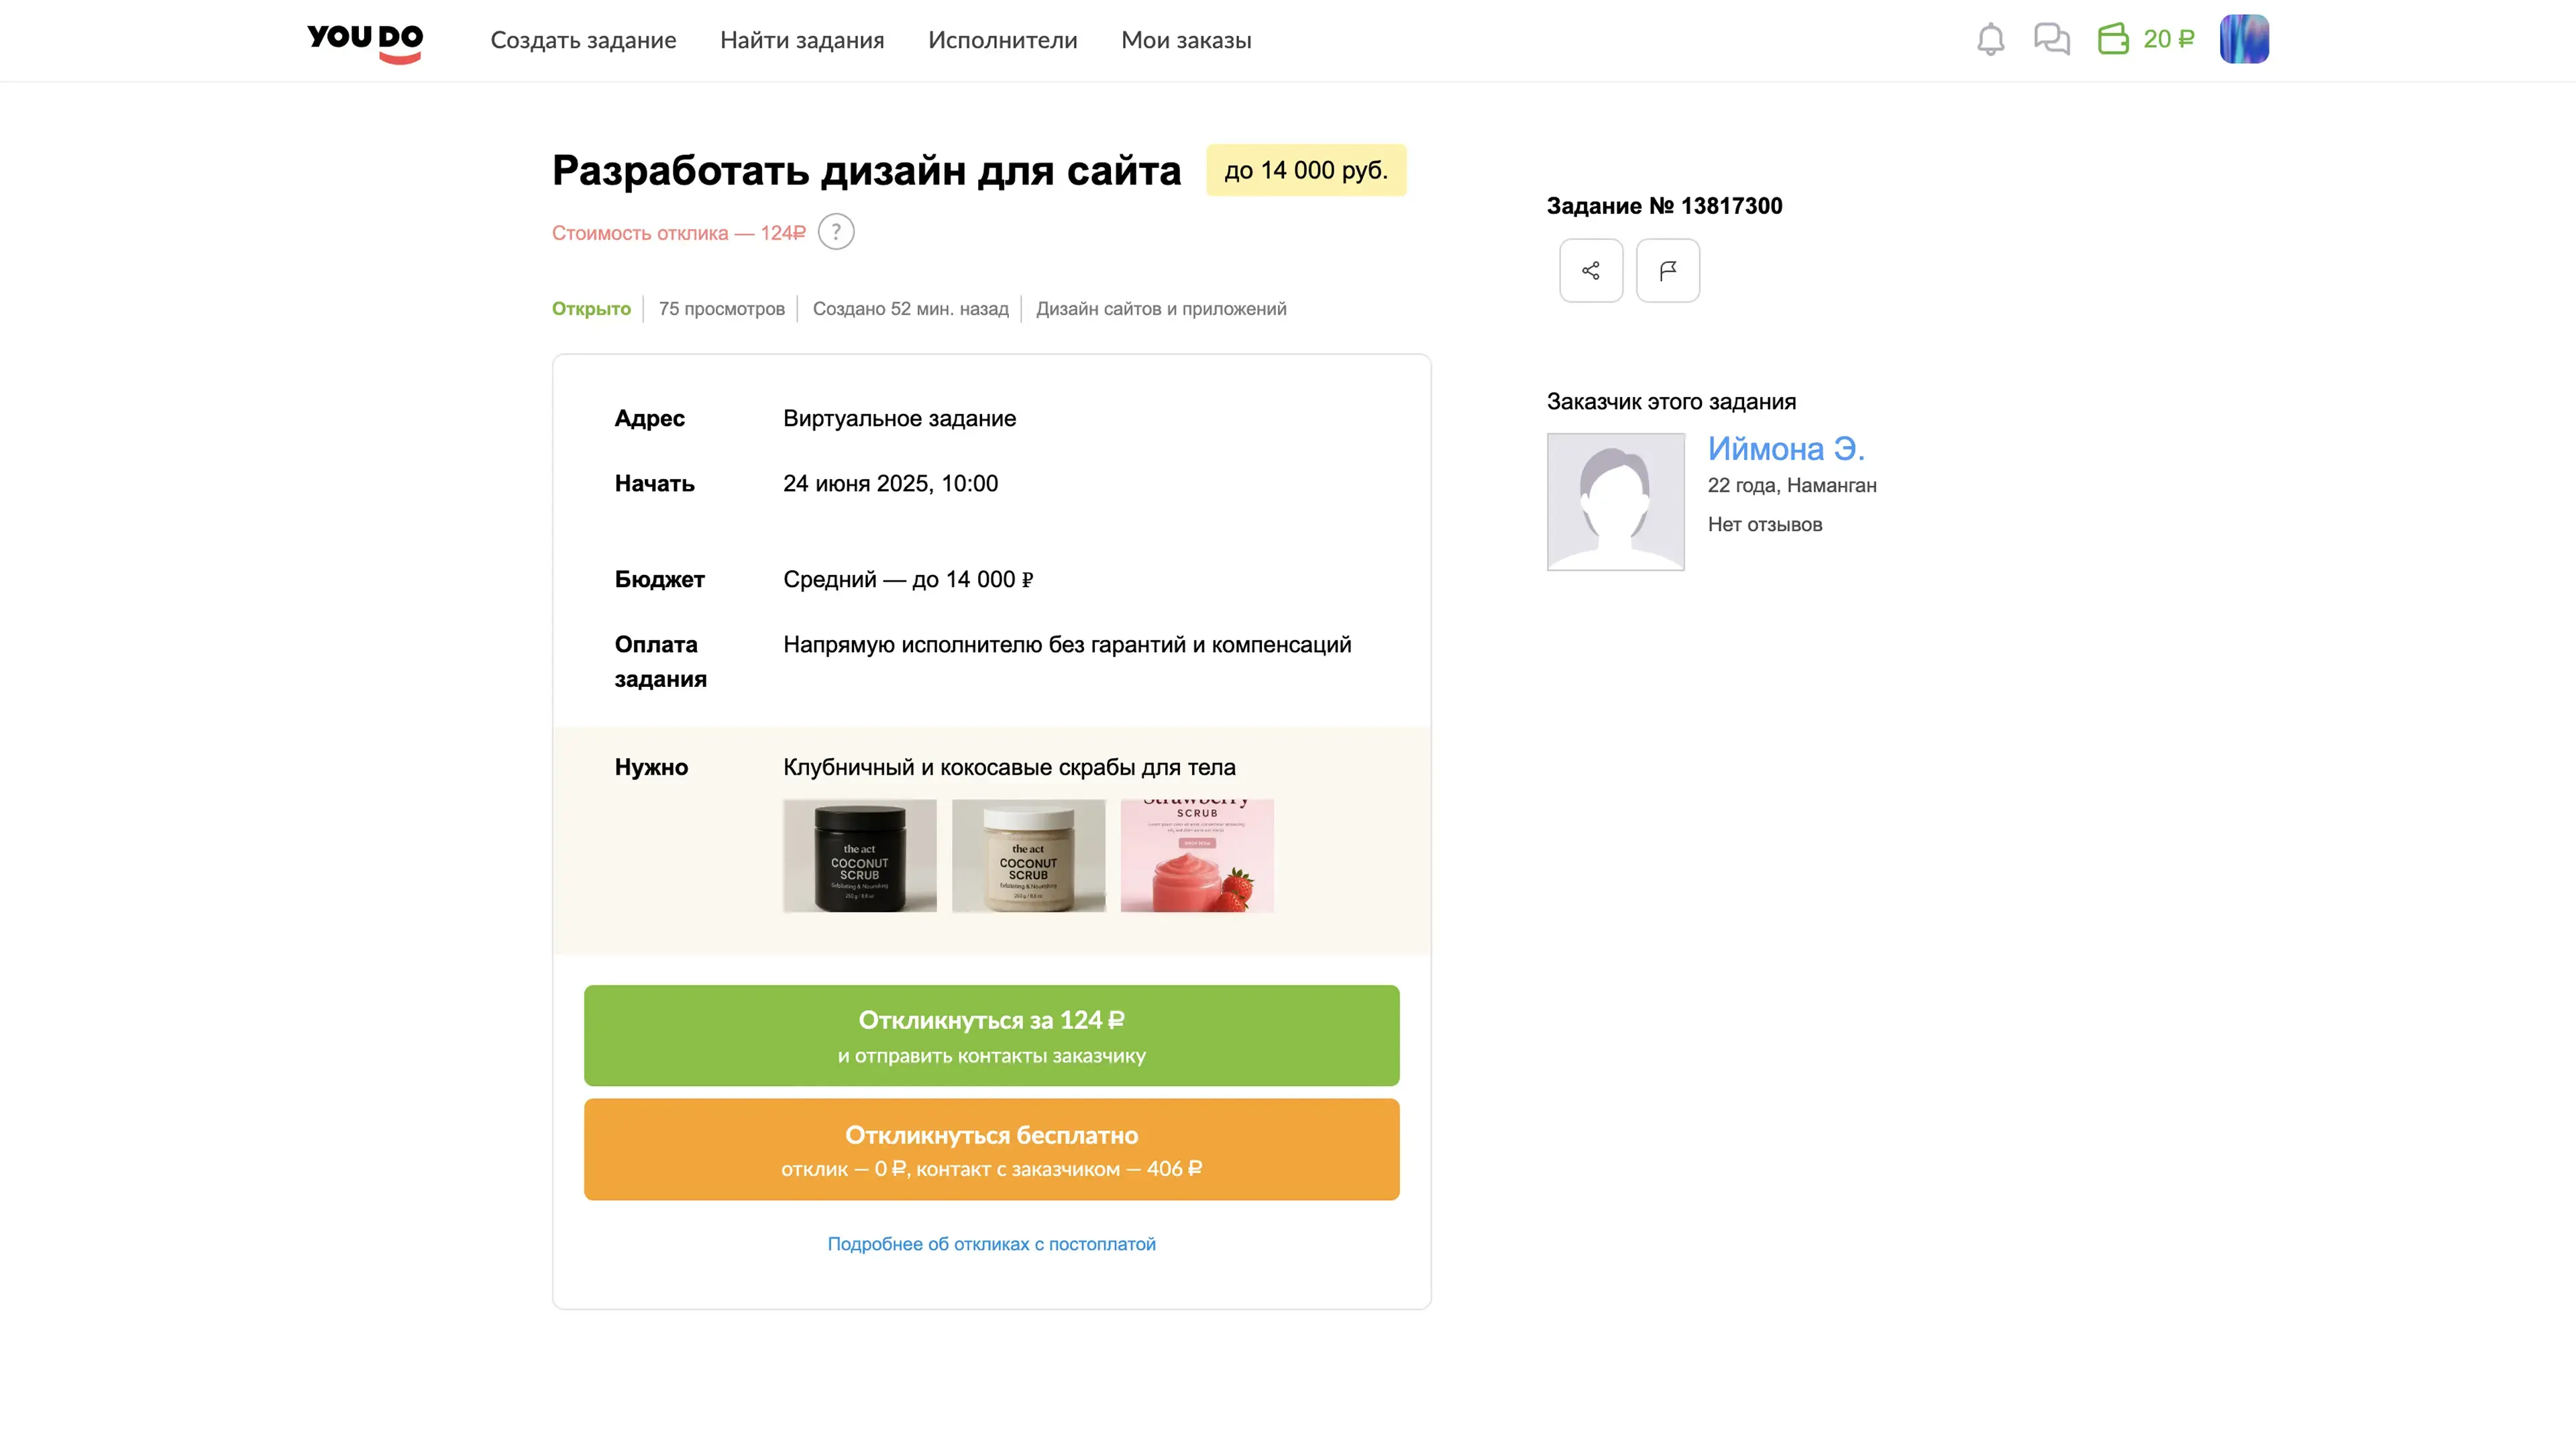This screenshot has width=2576, height=1449.
Task: Share this task
Action: [x=1591, y=270]
